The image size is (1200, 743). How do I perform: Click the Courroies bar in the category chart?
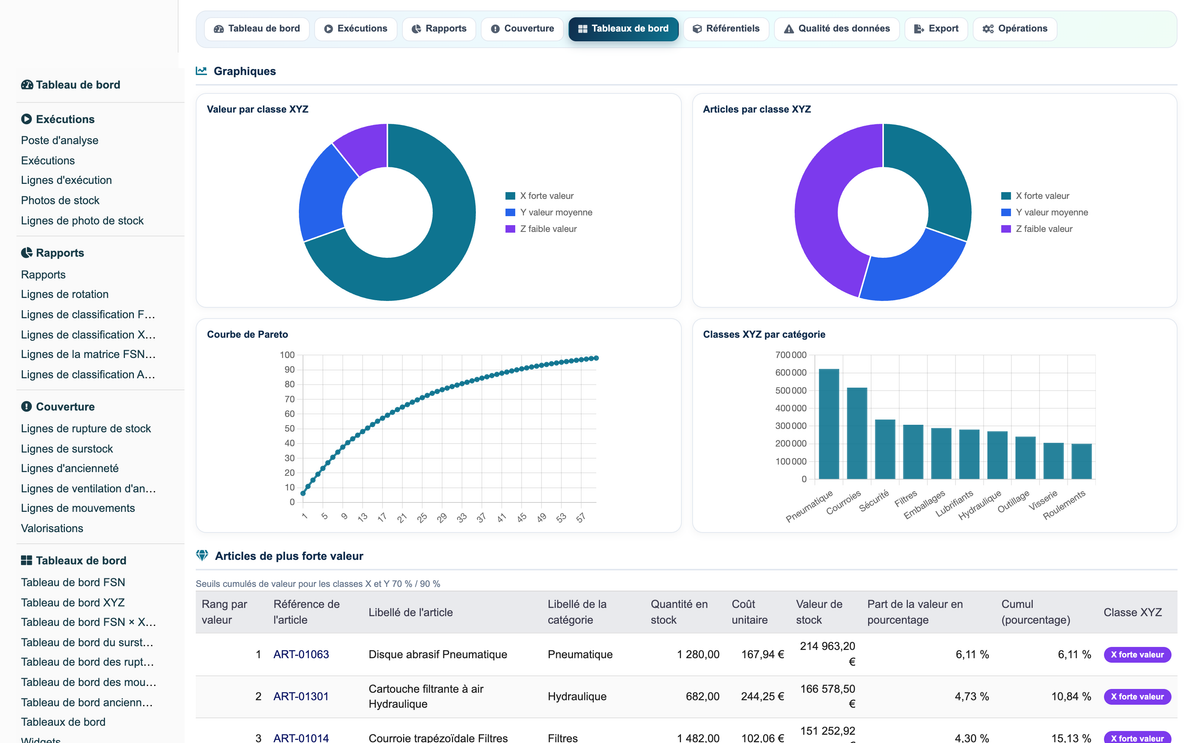[857, 433]
